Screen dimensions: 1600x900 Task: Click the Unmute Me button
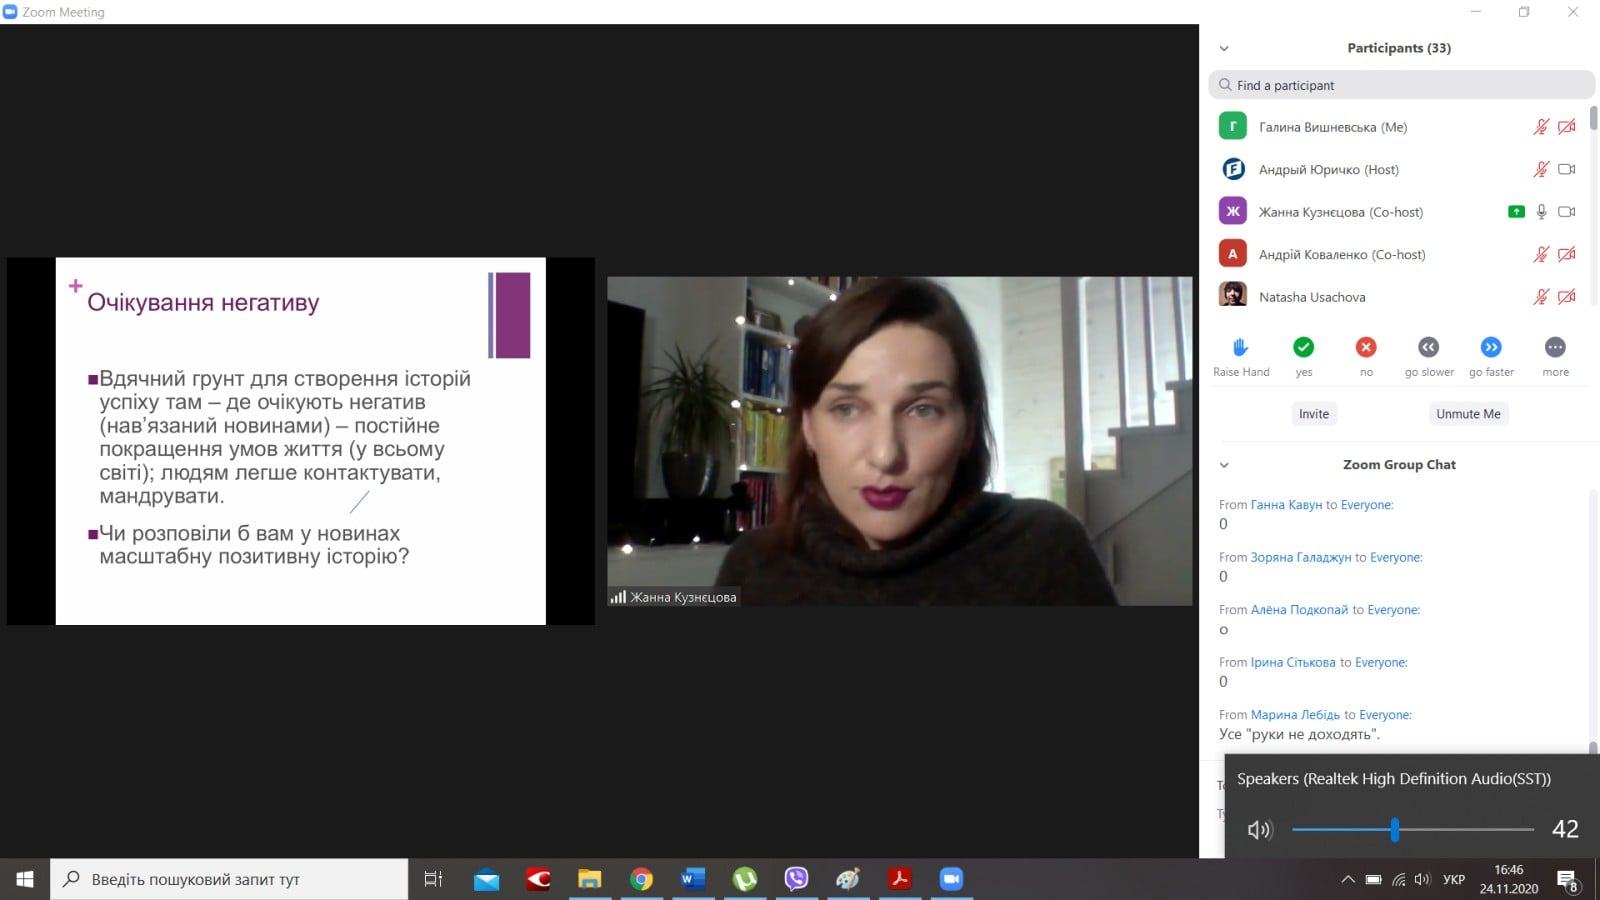tap(1468, 414)
